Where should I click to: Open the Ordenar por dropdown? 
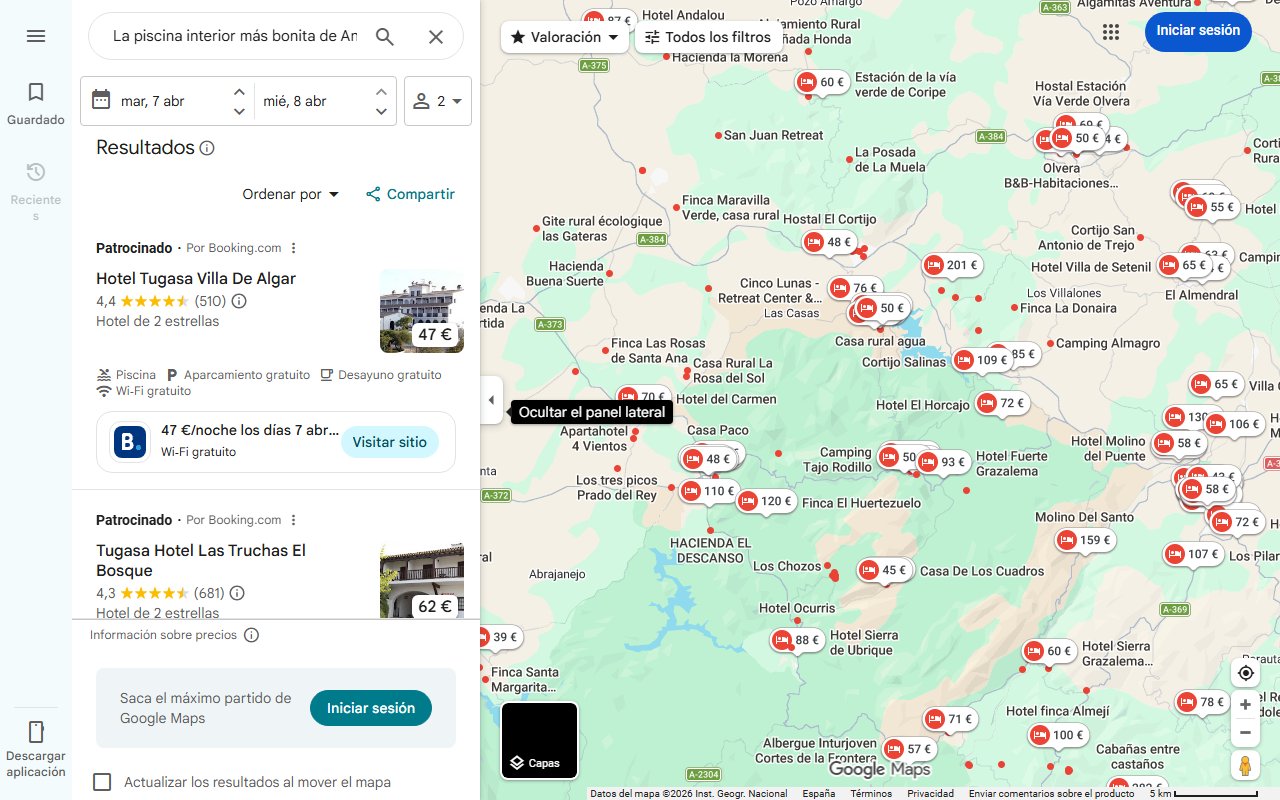coord(290,194)
